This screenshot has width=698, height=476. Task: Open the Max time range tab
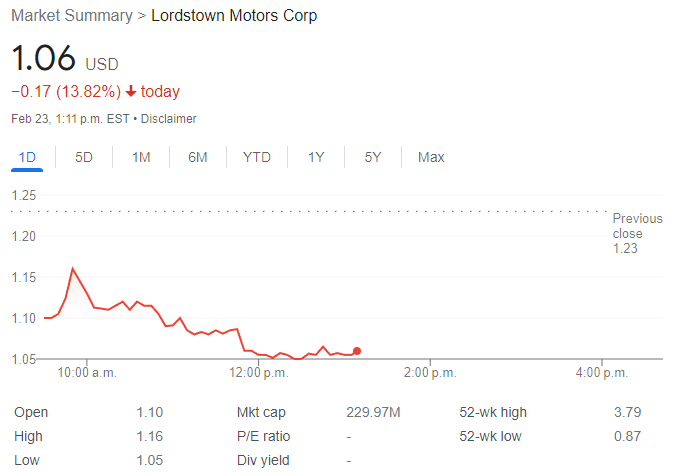[431, 157]
